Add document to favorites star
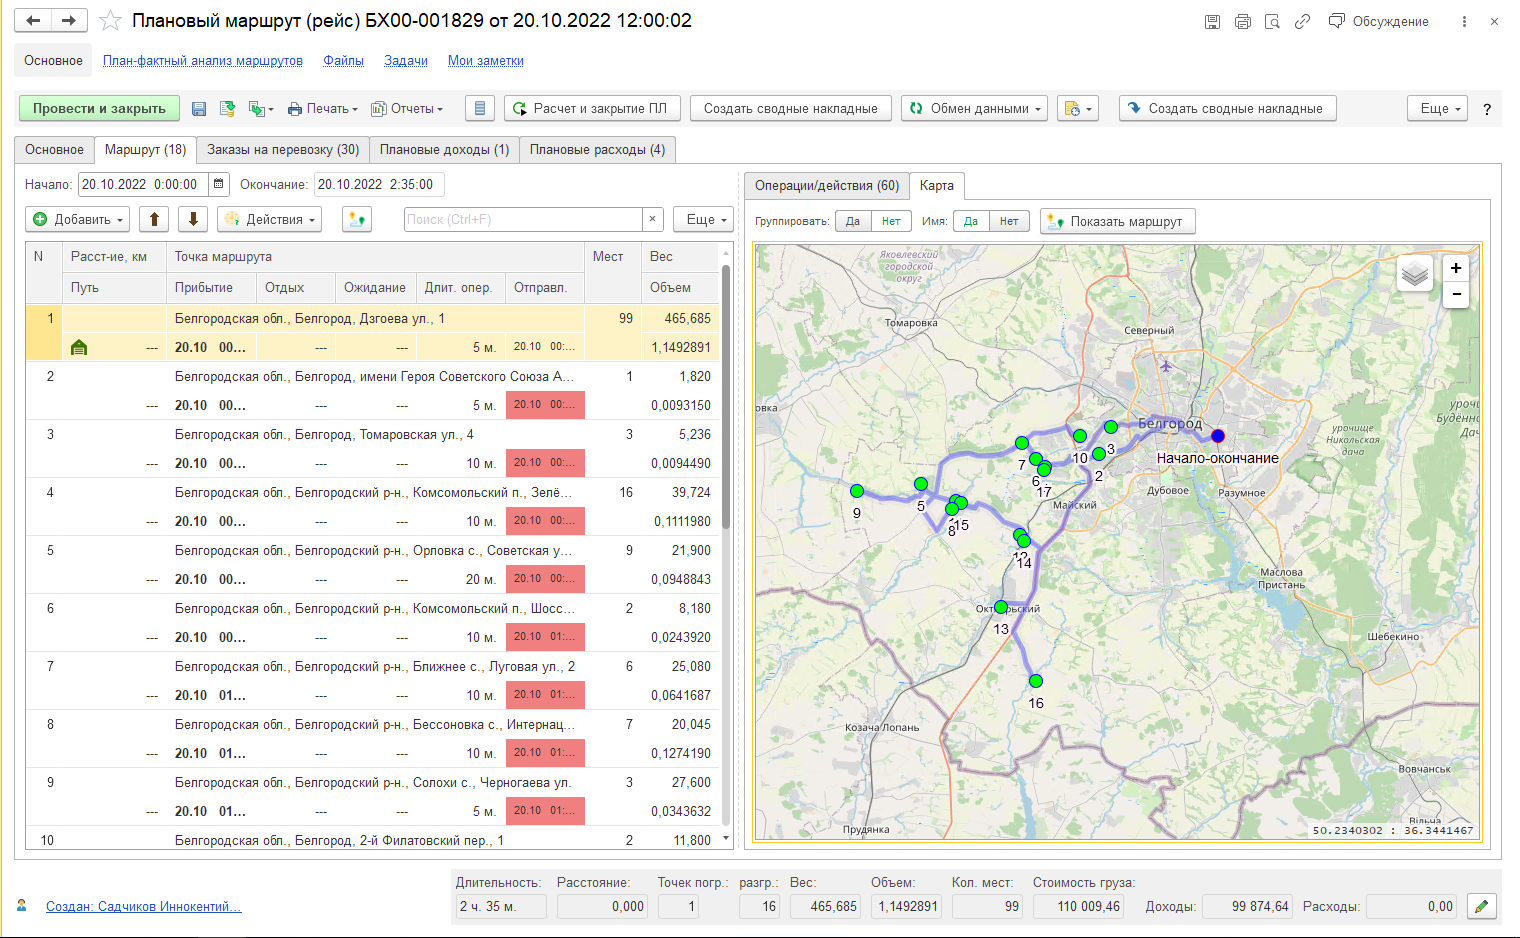Viewport: 1520px width, 938px height. coord(111,21)
